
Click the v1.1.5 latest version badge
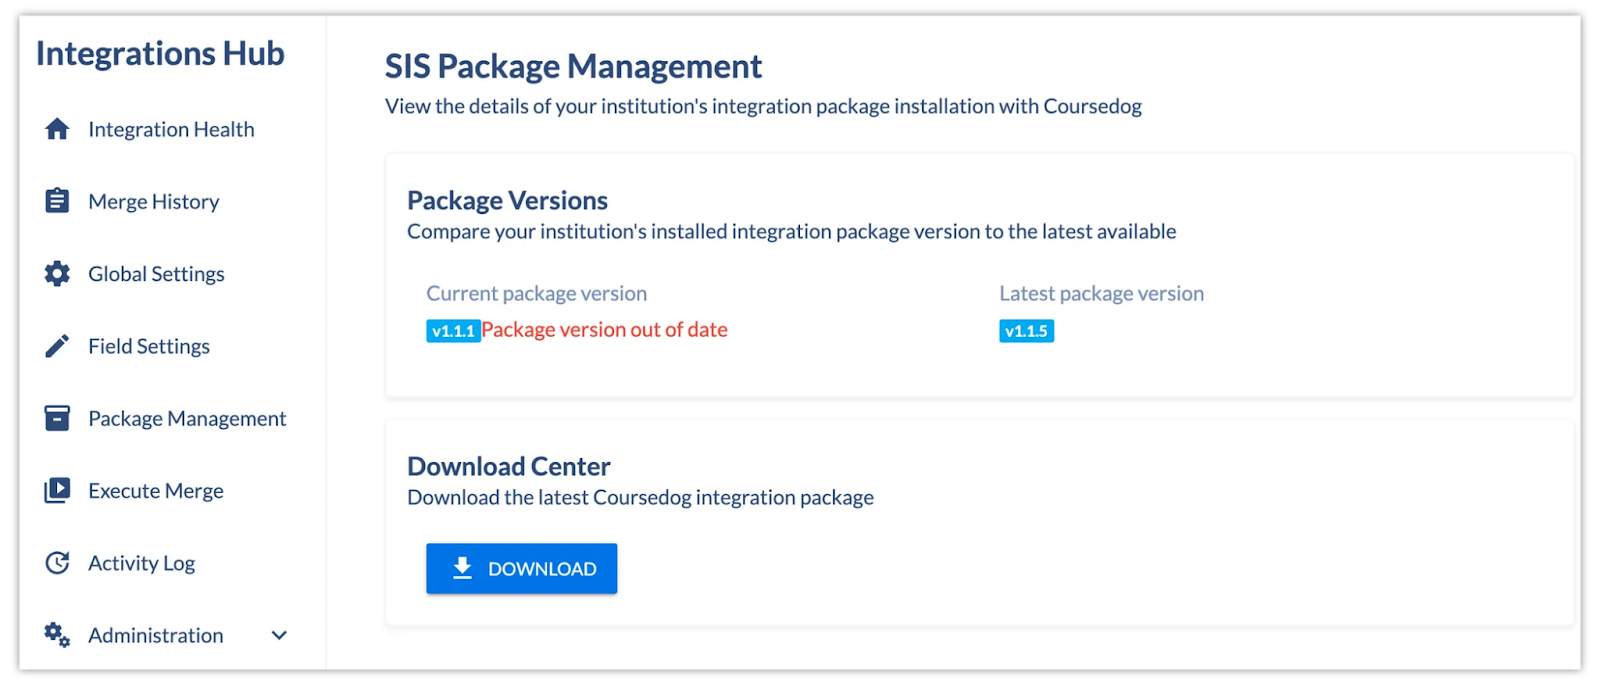pyautogui.click(x=1026, y=331)
